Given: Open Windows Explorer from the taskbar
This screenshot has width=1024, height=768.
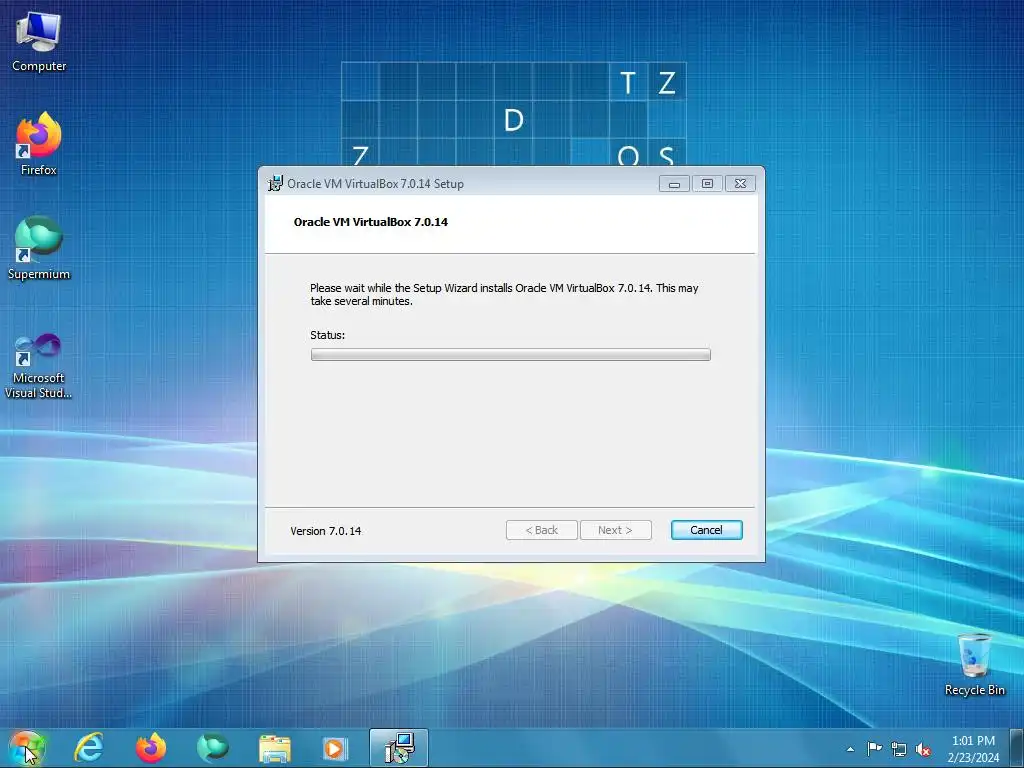Looking at the screenshot, I should [x=275, y=748].
